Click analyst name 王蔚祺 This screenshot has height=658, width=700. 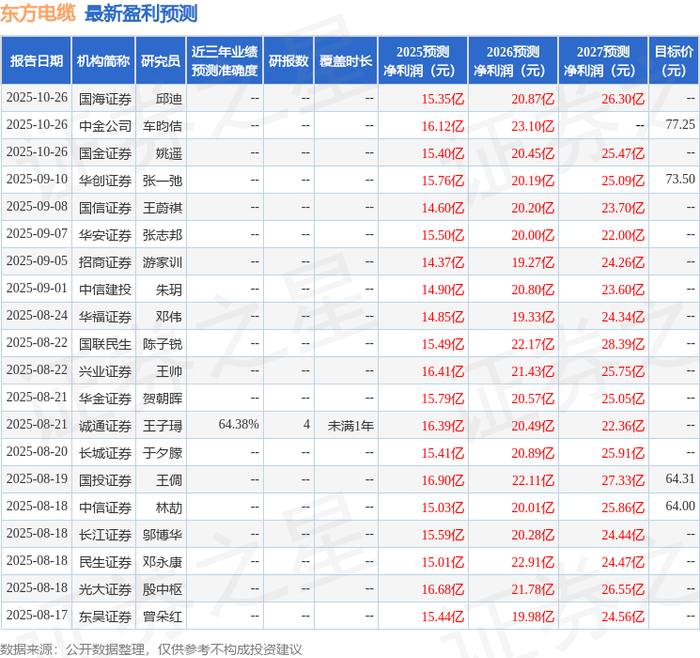(162, 208)
